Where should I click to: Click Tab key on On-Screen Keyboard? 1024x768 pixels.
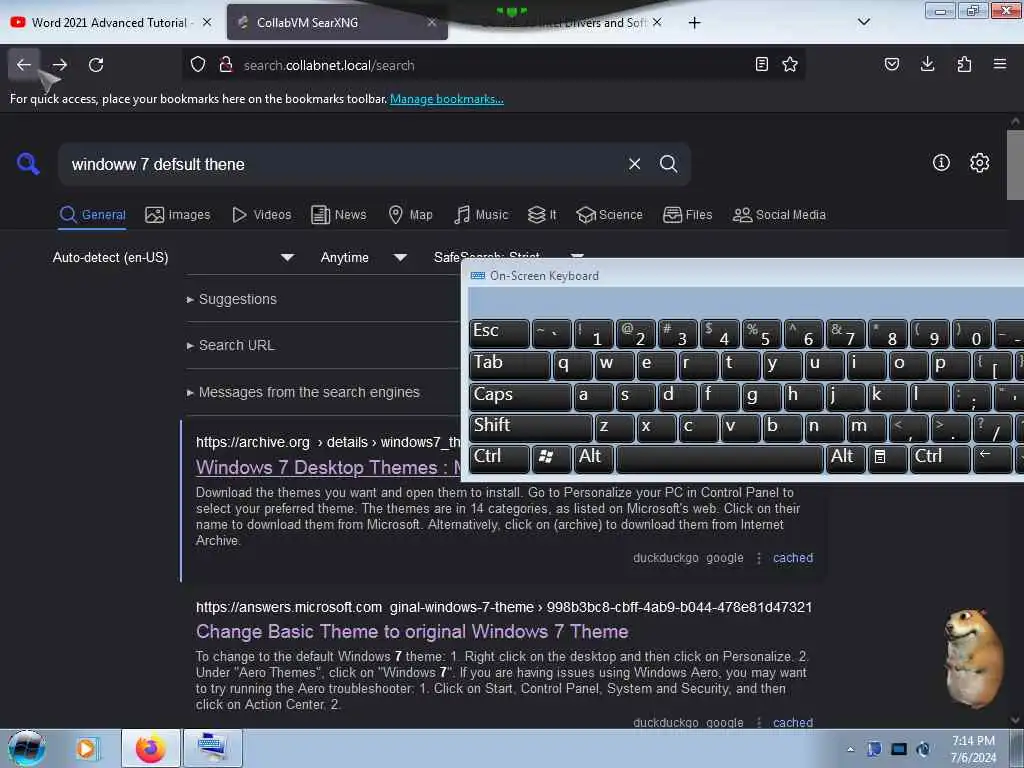point(509,365)
